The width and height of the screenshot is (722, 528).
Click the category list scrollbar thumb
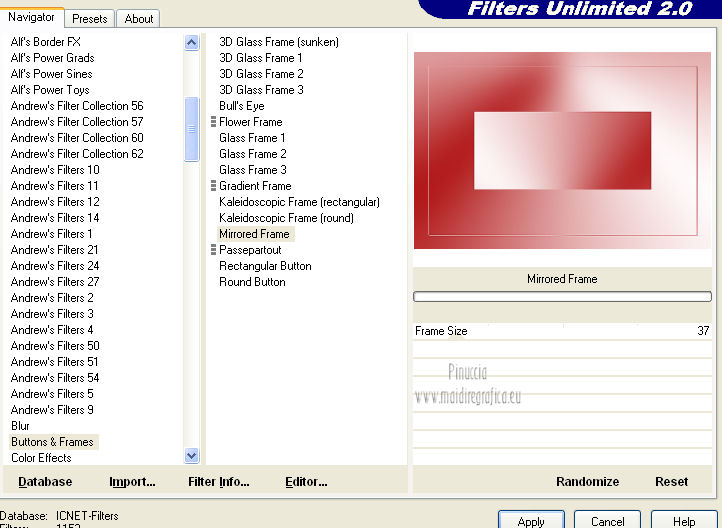coord(192,129)
